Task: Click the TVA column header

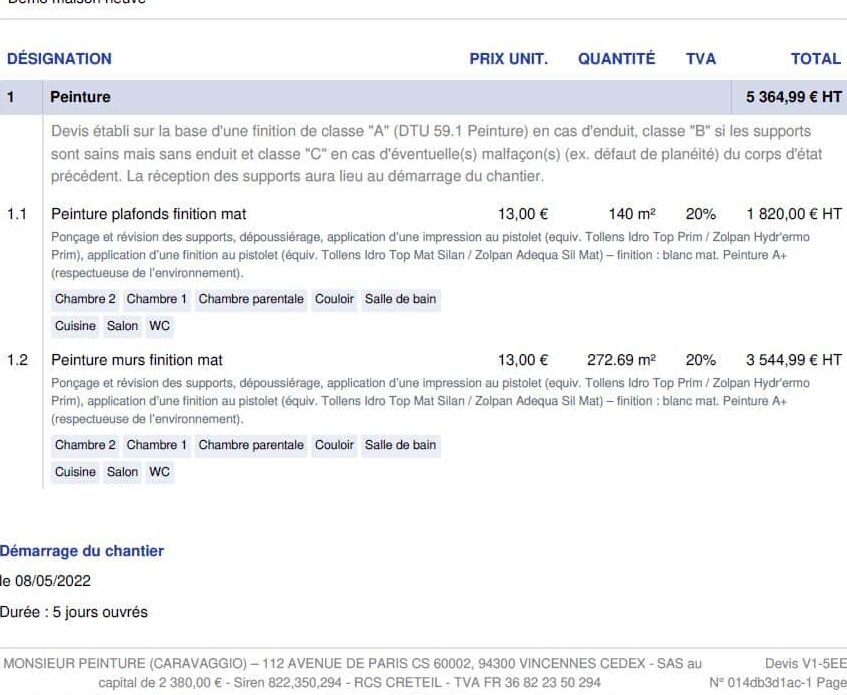Action: [700, 59]
